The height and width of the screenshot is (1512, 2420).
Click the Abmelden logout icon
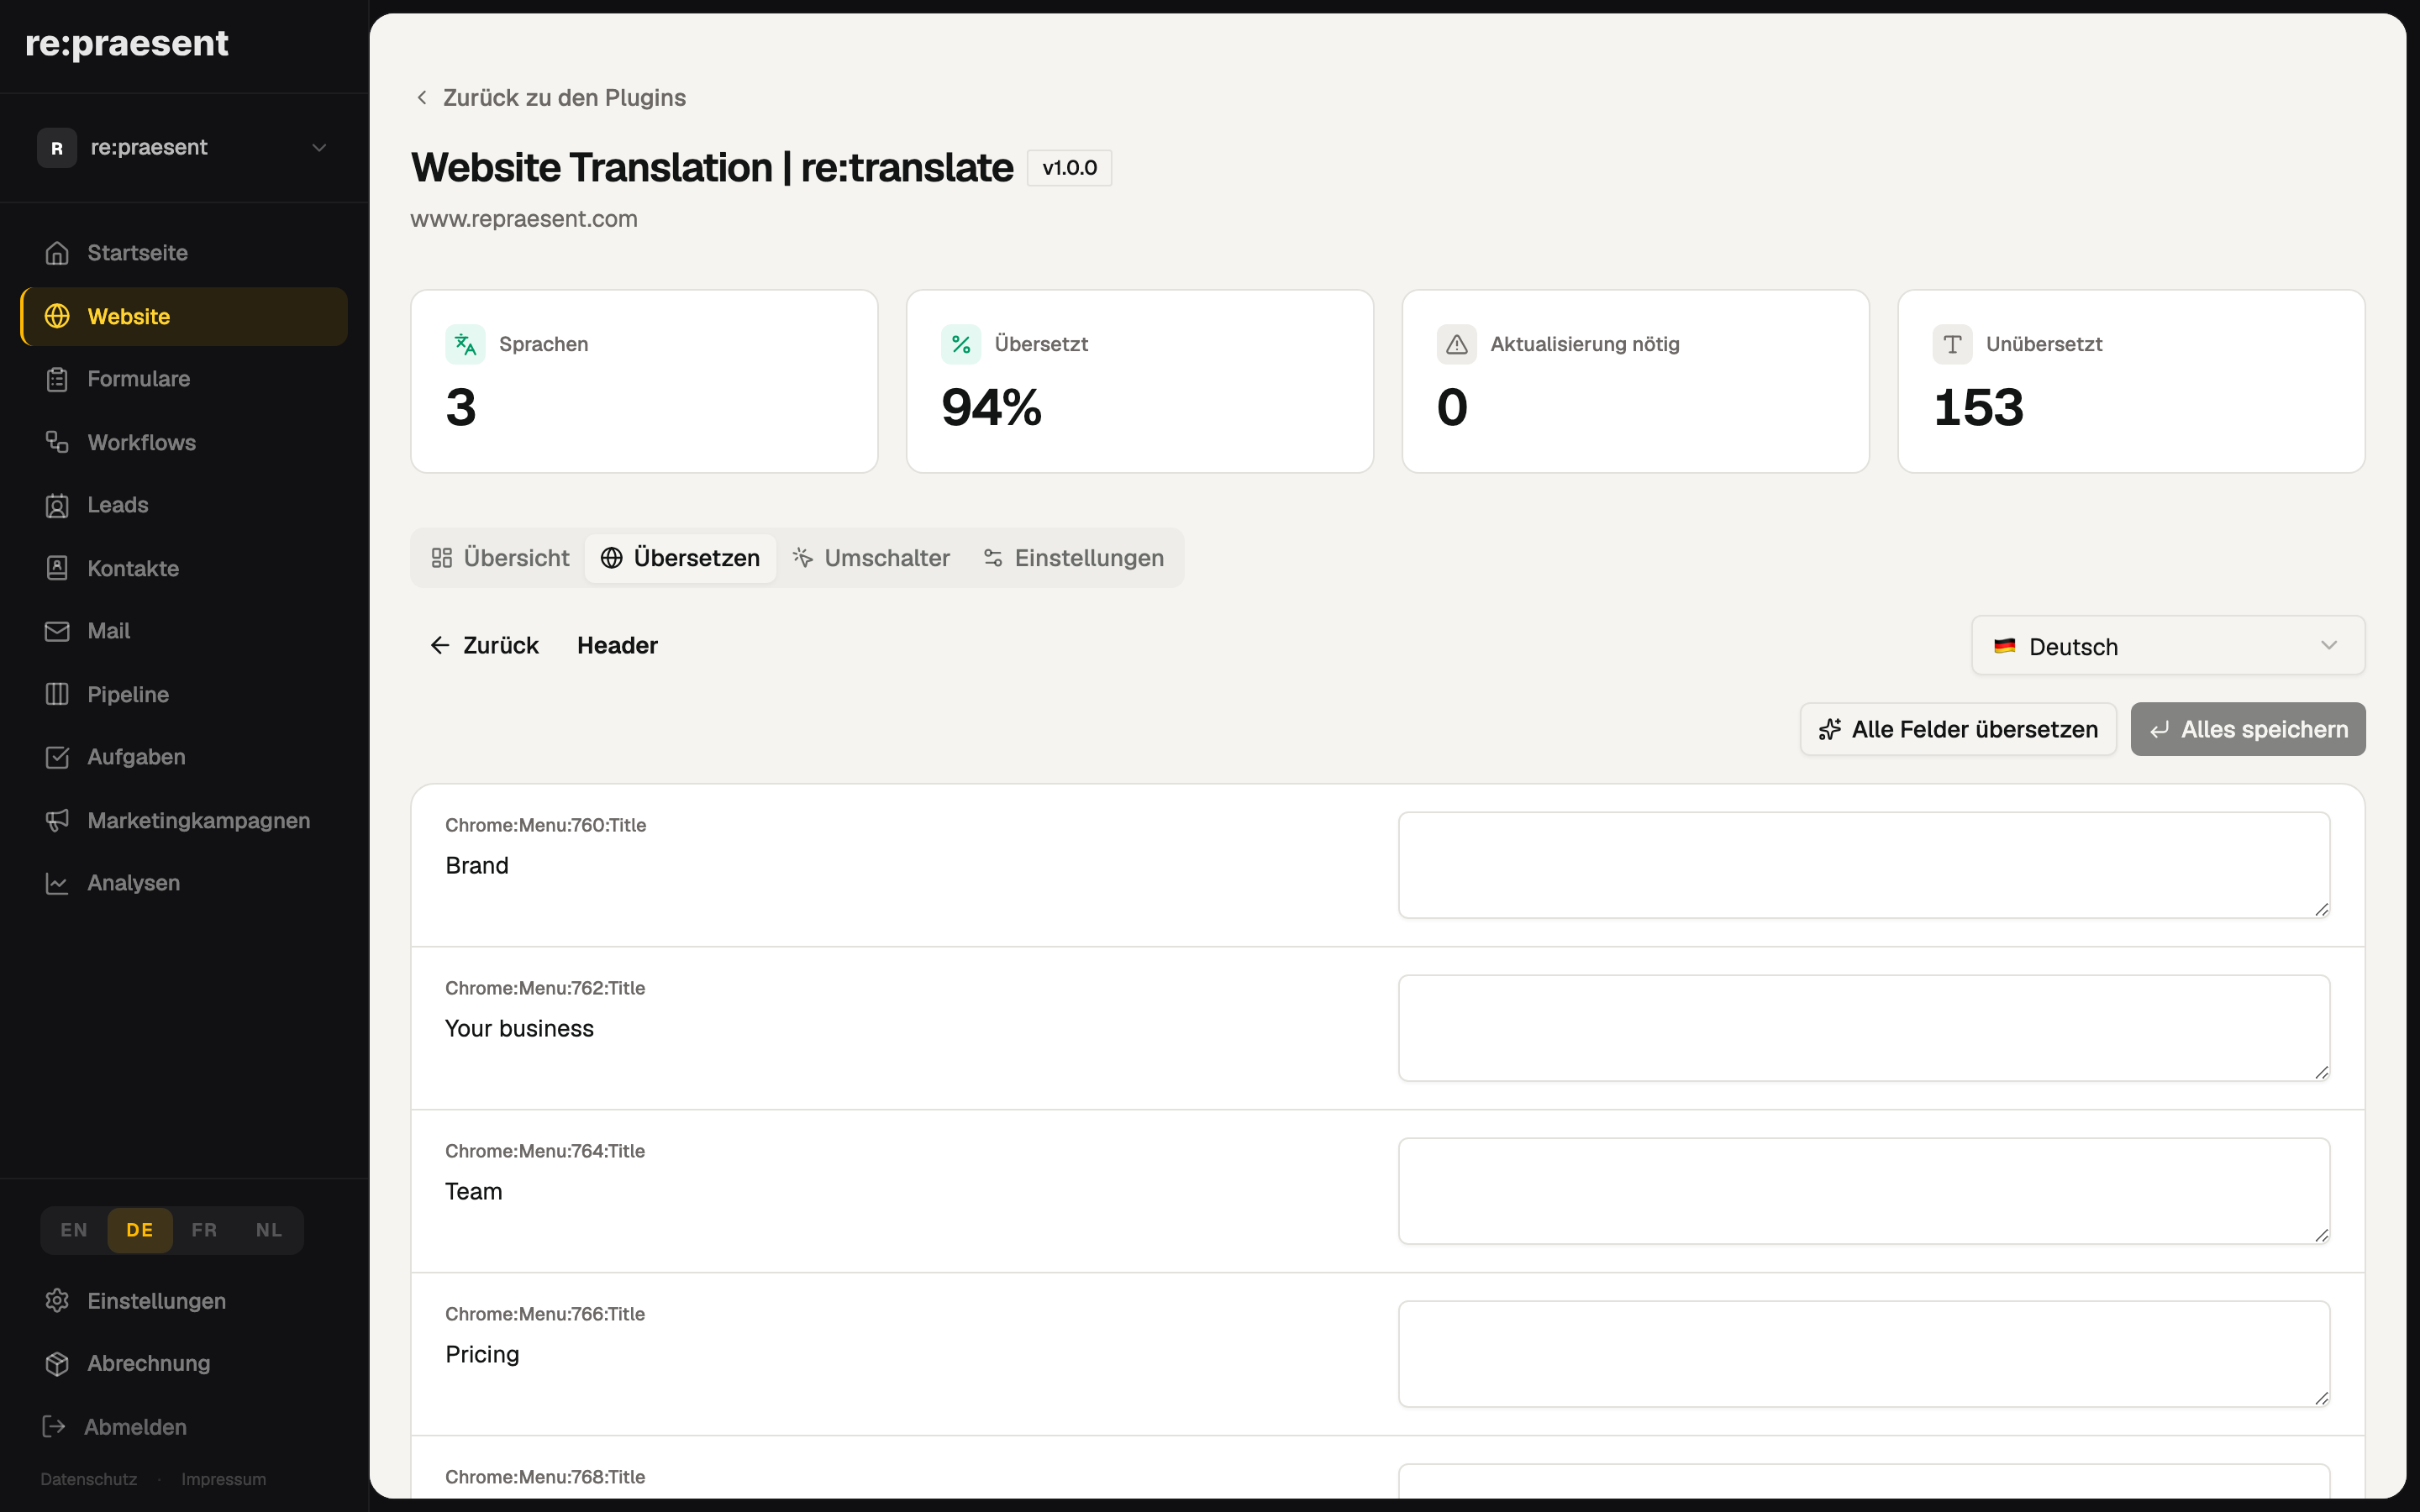pyautogui.click(x=54, y=1426)
